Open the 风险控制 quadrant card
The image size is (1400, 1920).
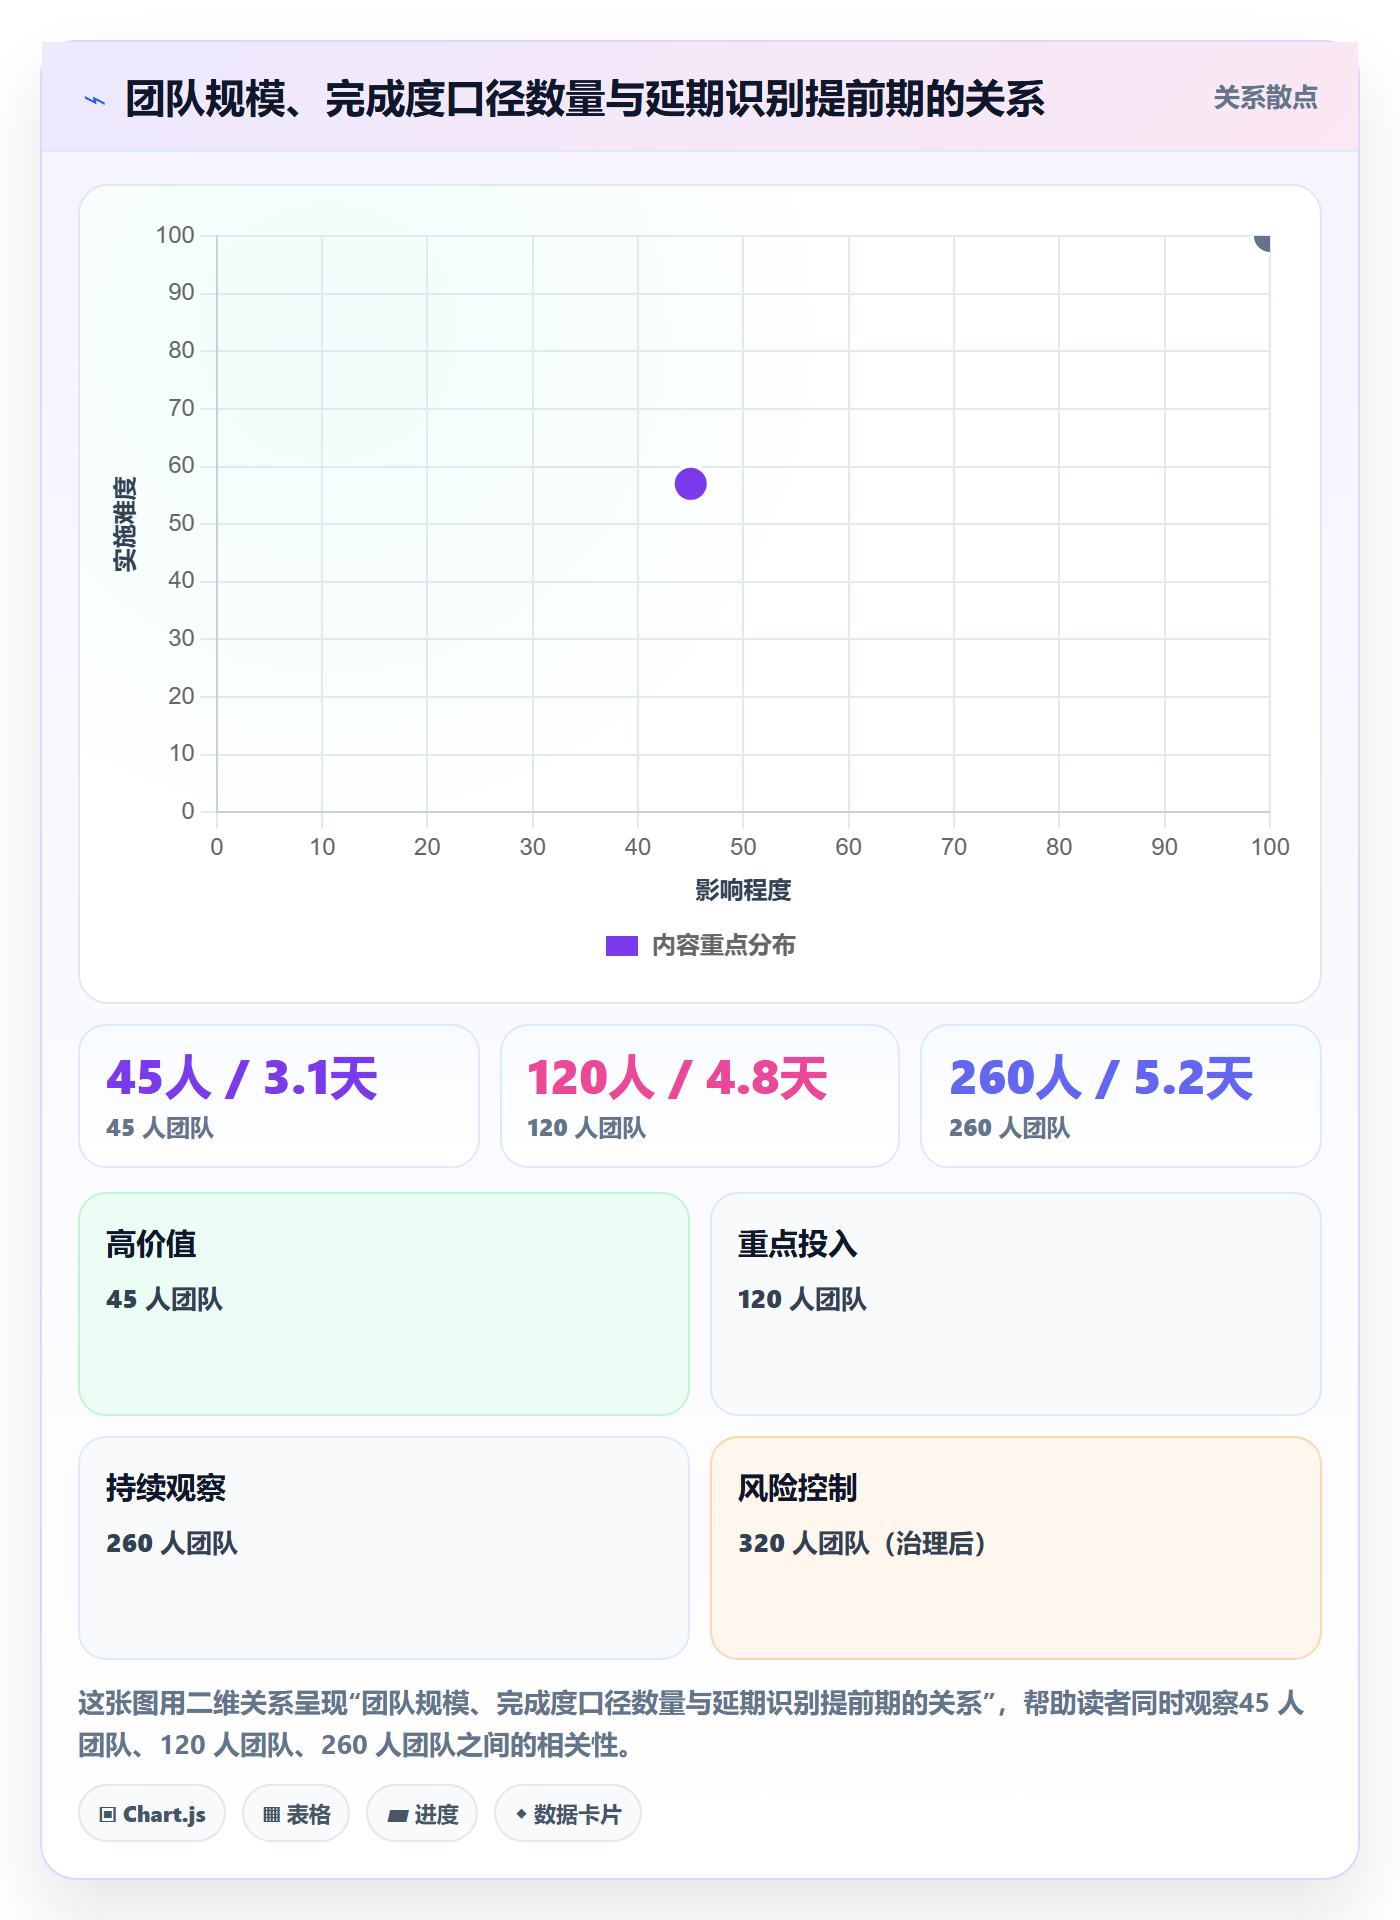[1016, 1548]
